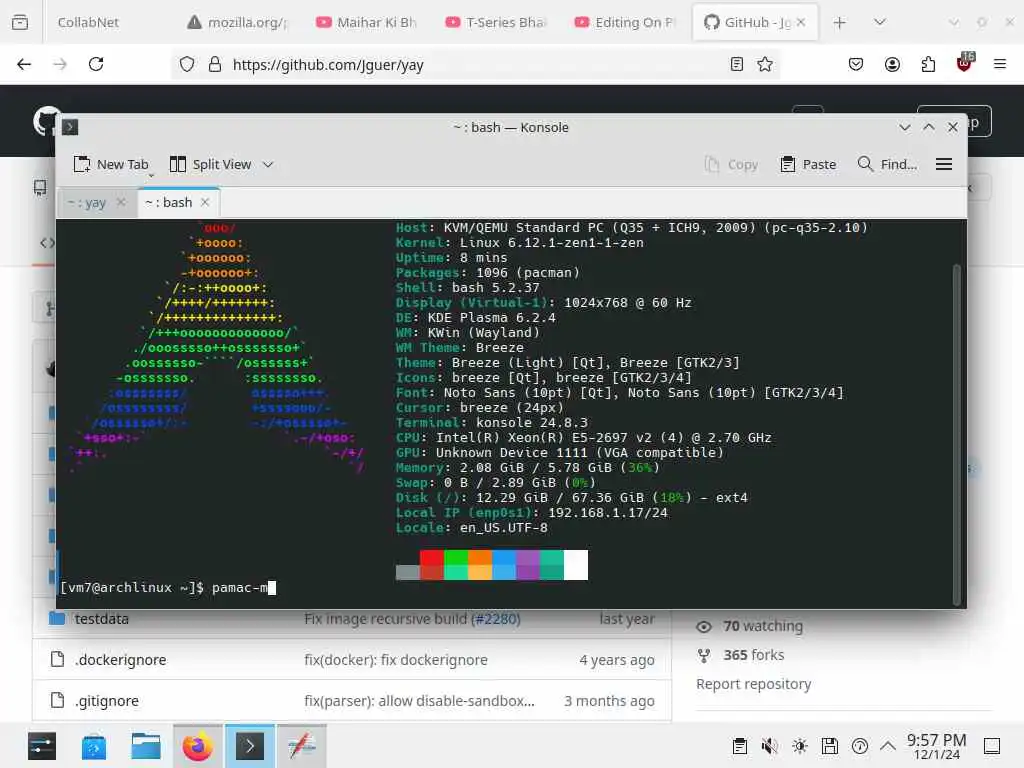The height and width of the screenshot is (768, 1024).
Task: Open clipboard tray icon
Action: click(x=740, y=746)
